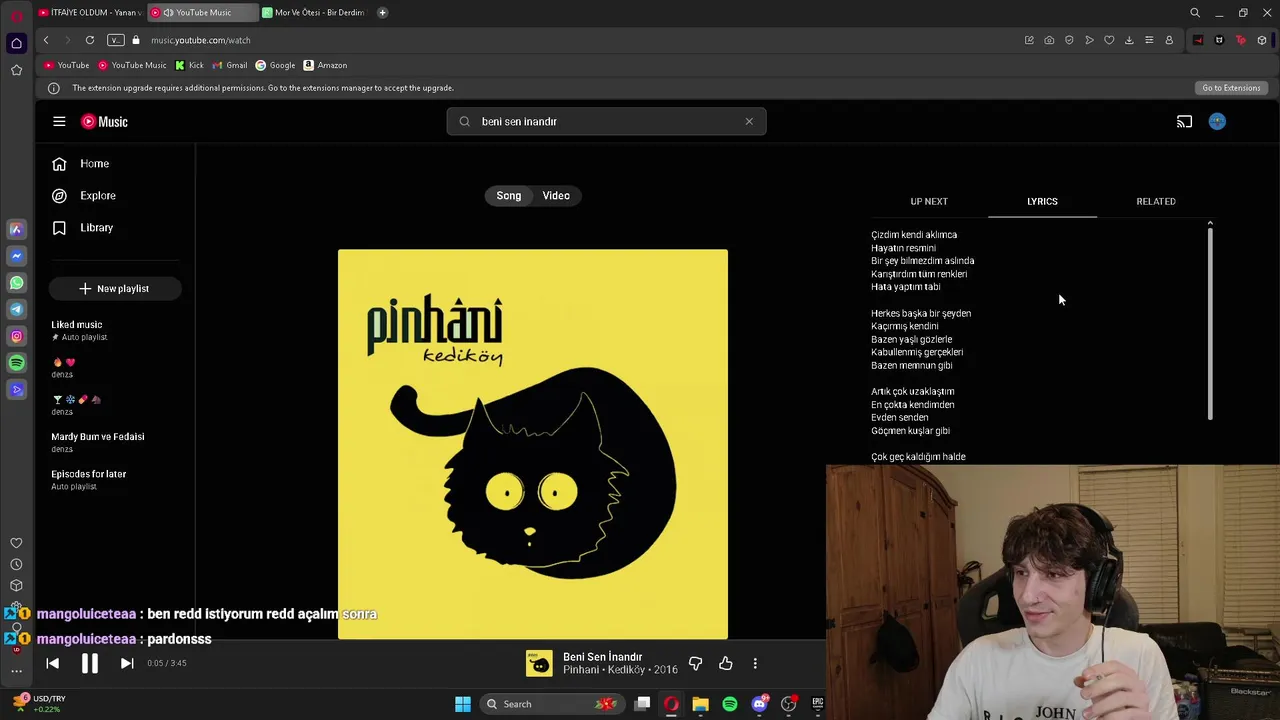This screenshot has width=1280, height=720.
Task: Open the Cast to device icon
Action: pyautogui.click(x=1184, y=121)
